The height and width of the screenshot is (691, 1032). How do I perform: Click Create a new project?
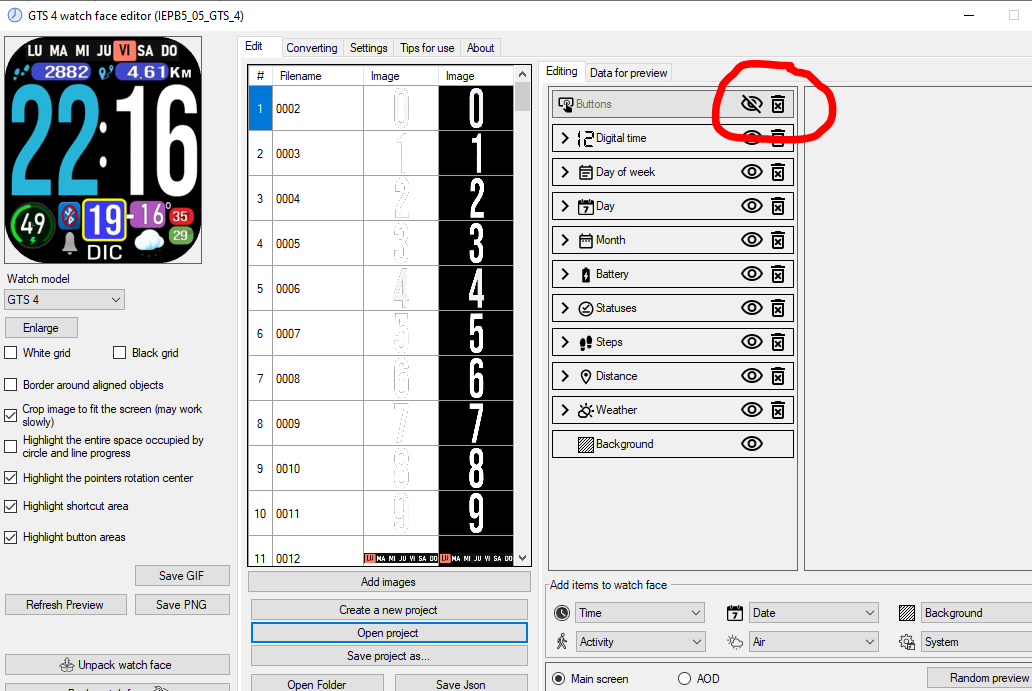pyautogui.click(x=388, y=610)
